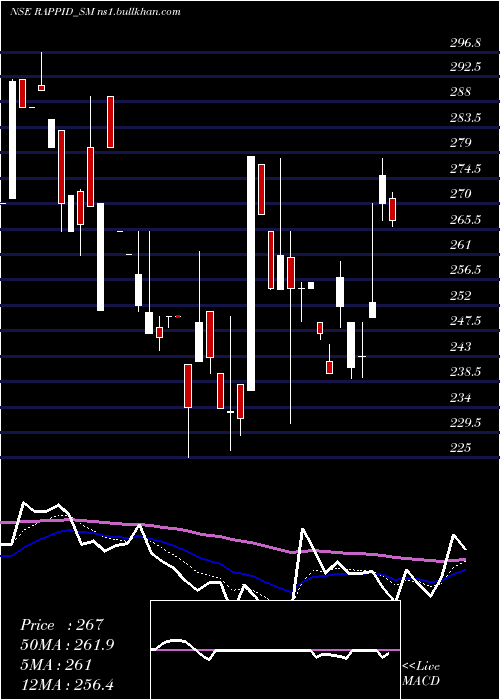Click the 234 price axis label
500x700 pixels.
click(x=461, y=397)
